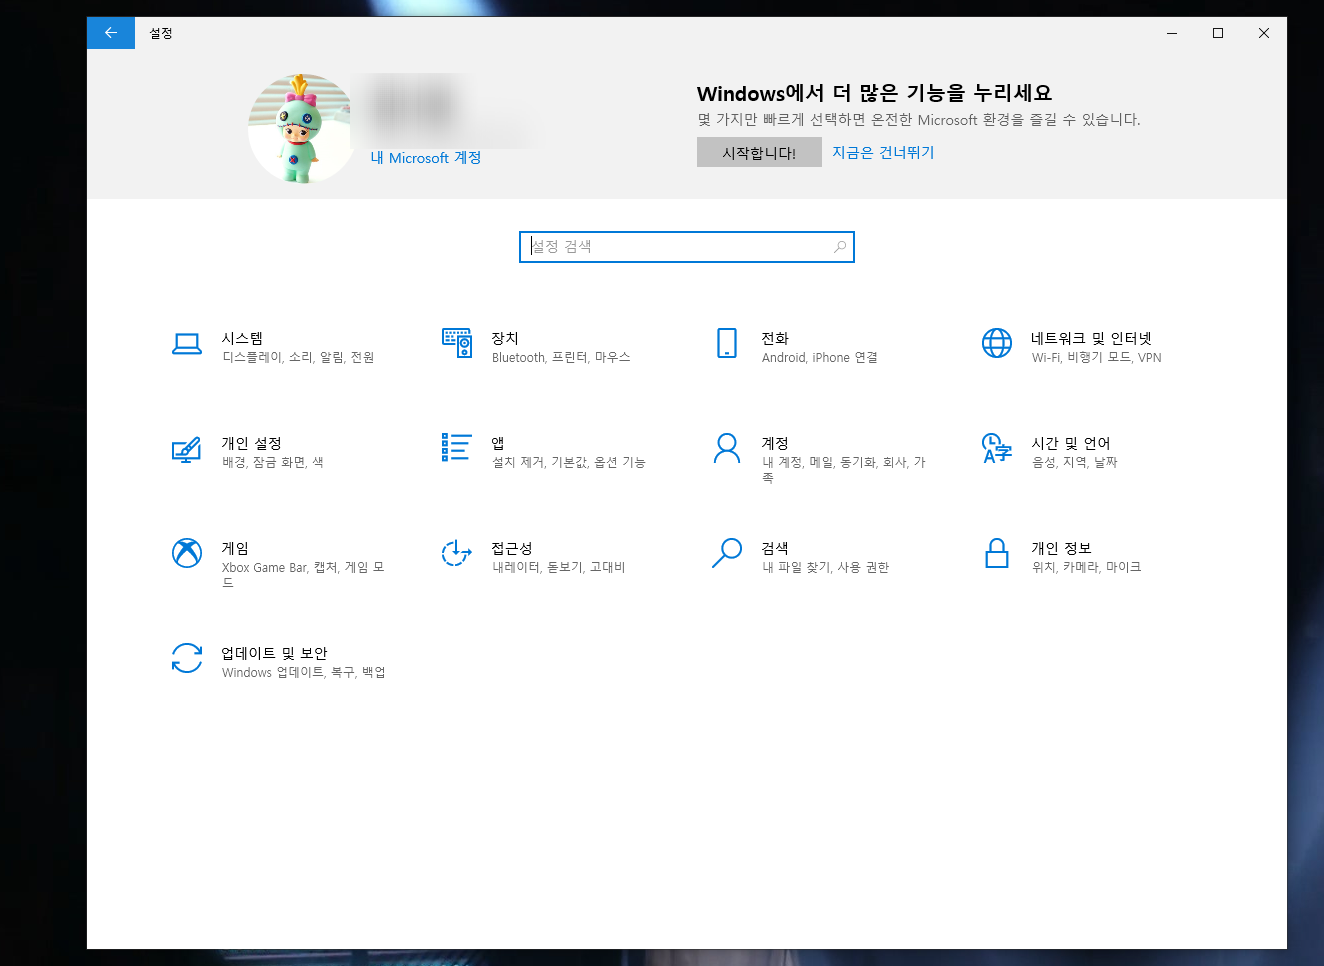Open the 시스템 laptop icon
This screenshot has height=966, width=1324.
click(187, 344)
